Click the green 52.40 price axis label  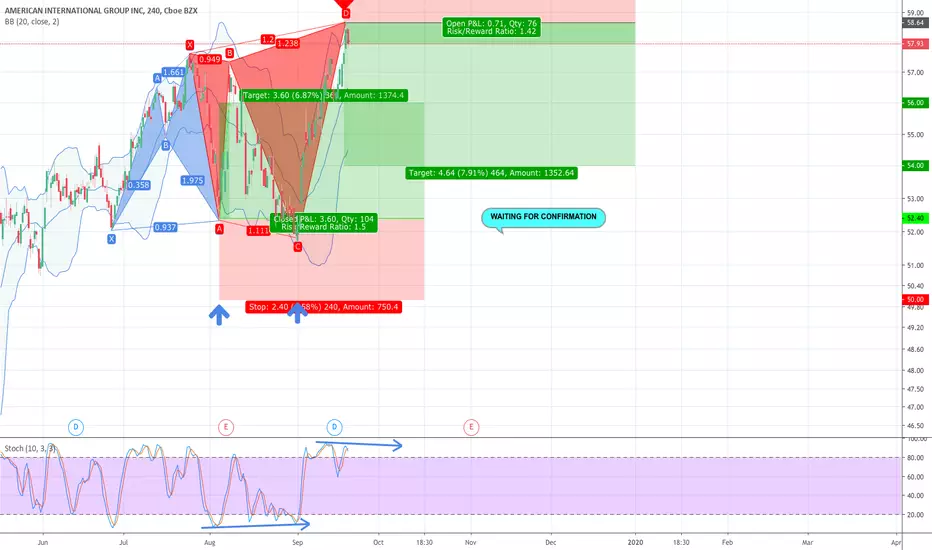pos(915,218)
